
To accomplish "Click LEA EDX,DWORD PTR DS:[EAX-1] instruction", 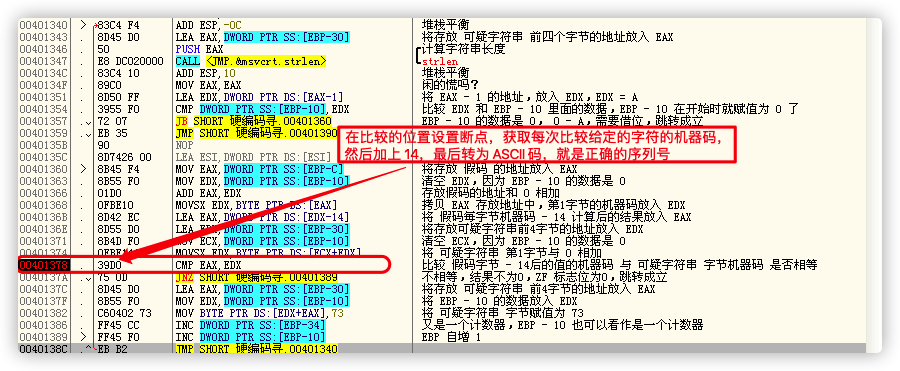I will (258, 97).
